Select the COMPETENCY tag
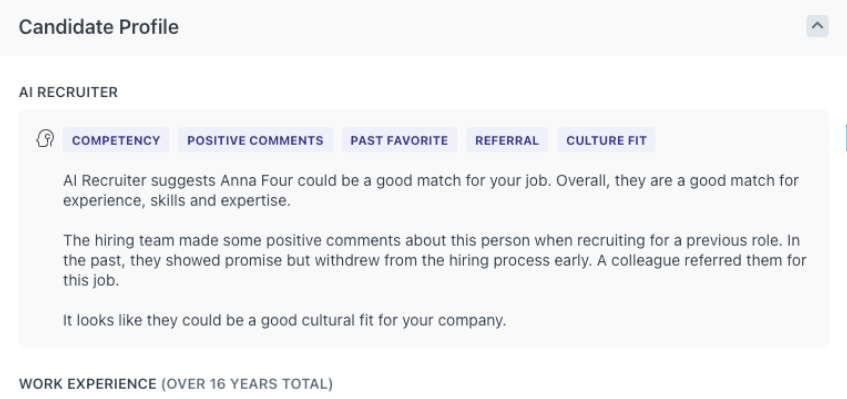The image size is (847, 399). point(116,140)
